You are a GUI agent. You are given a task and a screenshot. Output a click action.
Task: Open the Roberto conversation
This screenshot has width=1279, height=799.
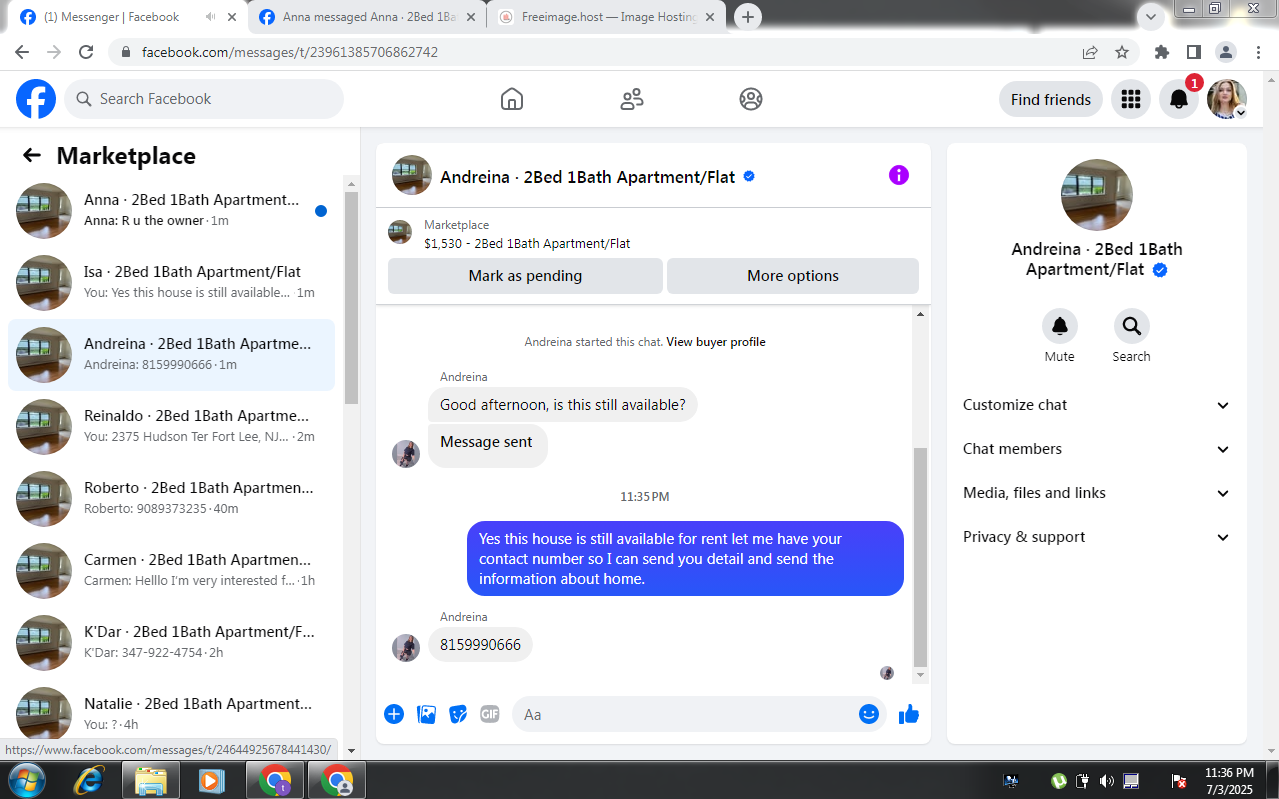(171, 499)
